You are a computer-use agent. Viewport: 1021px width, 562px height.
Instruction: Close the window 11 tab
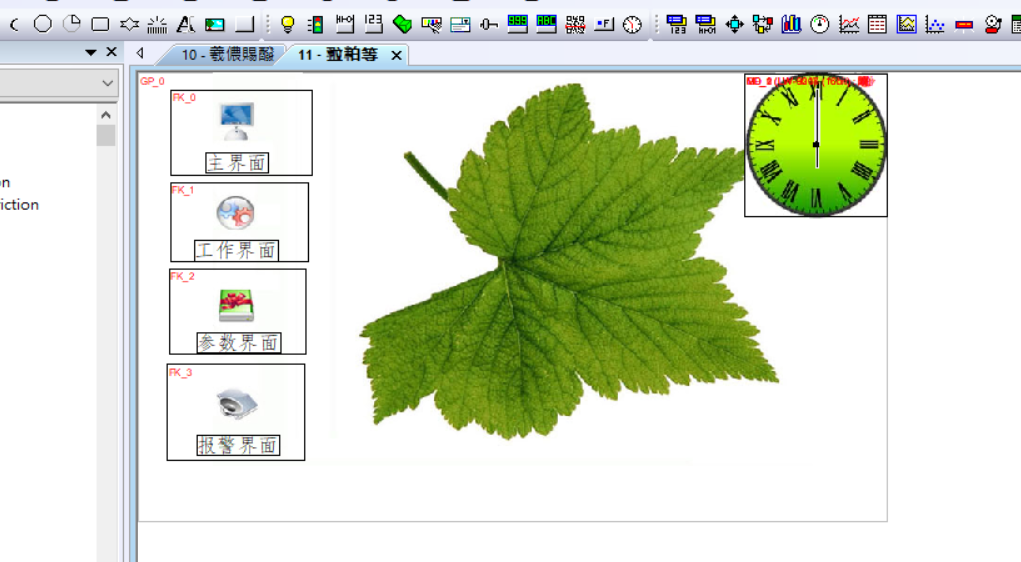click(396, 56)
